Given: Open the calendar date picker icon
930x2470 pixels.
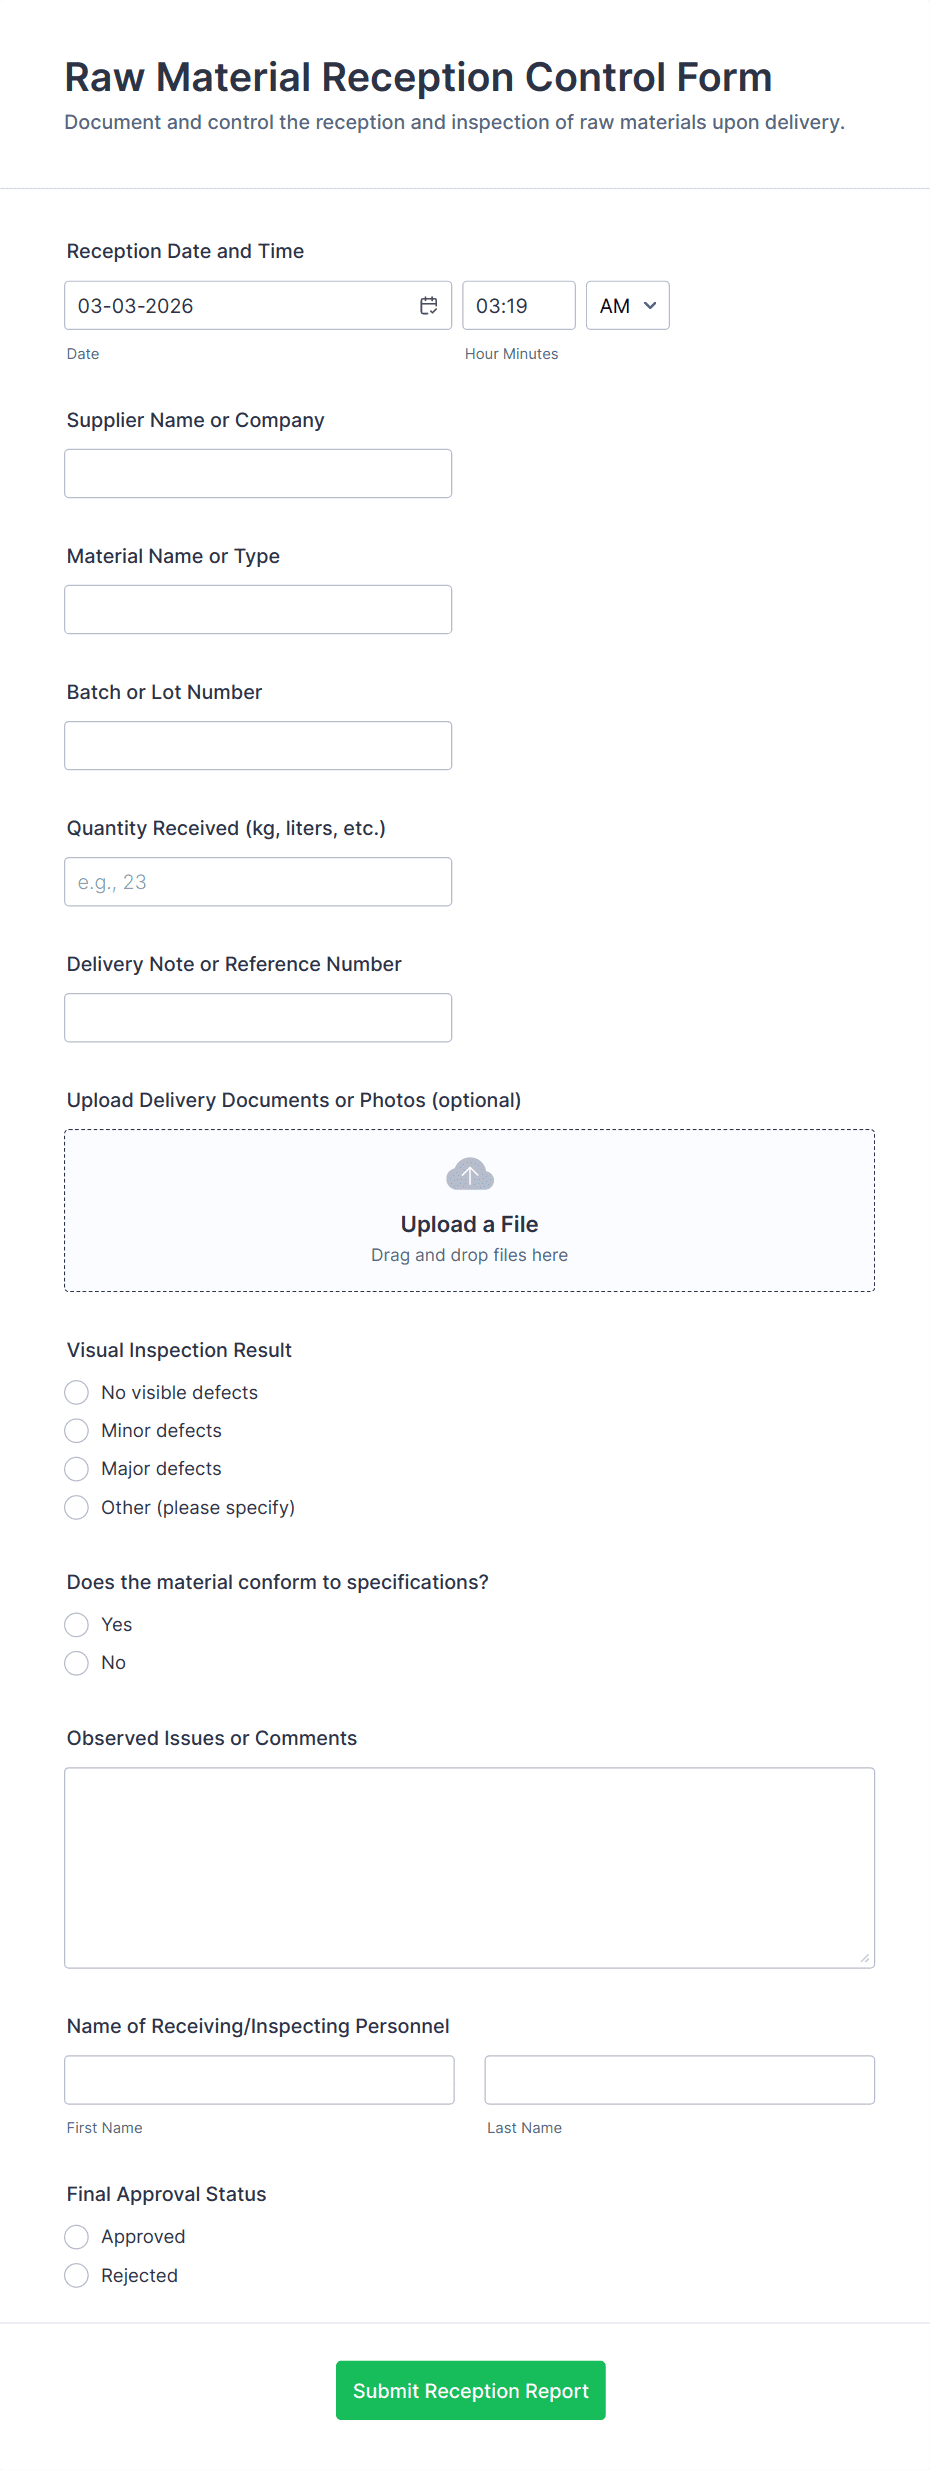Looking at the screenshot, I should pyautogui.click(x=428, y=306).
